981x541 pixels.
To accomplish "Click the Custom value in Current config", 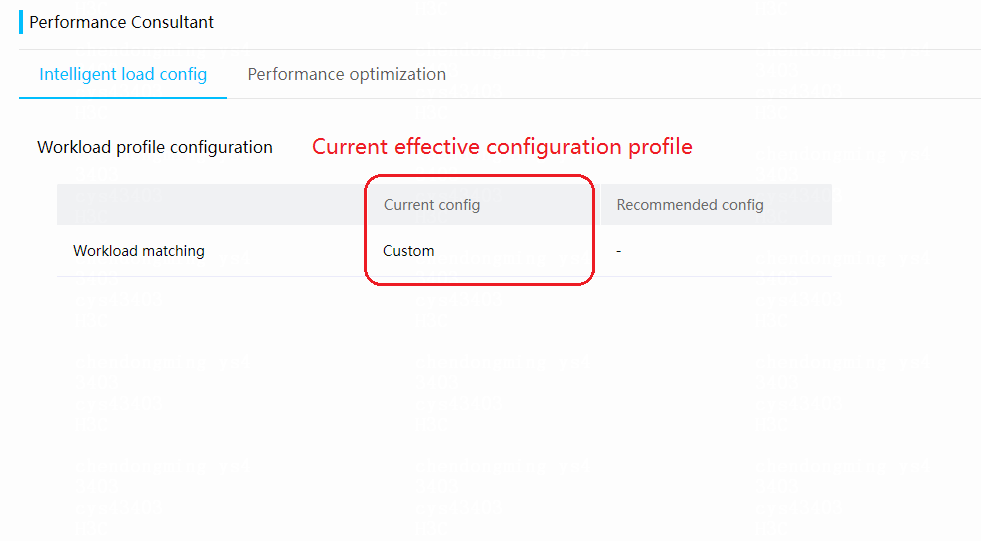I will [409, 251].
